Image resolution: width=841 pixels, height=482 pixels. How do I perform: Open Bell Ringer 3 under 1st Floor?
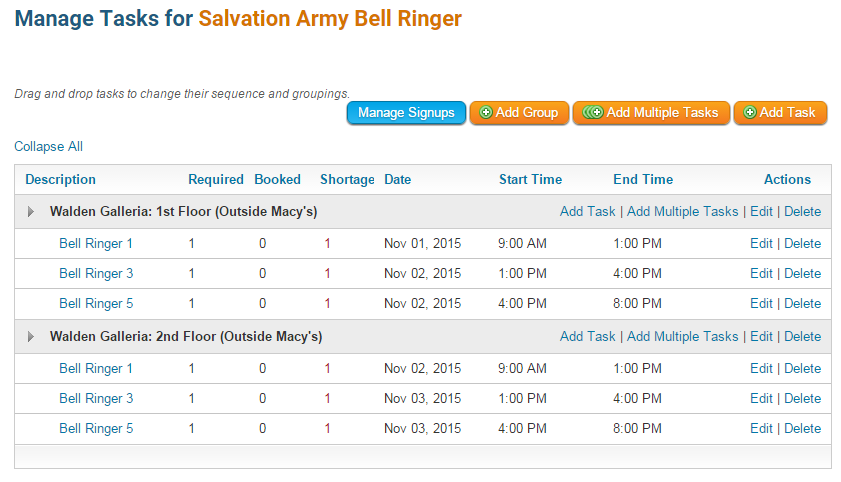click(96, 274)
